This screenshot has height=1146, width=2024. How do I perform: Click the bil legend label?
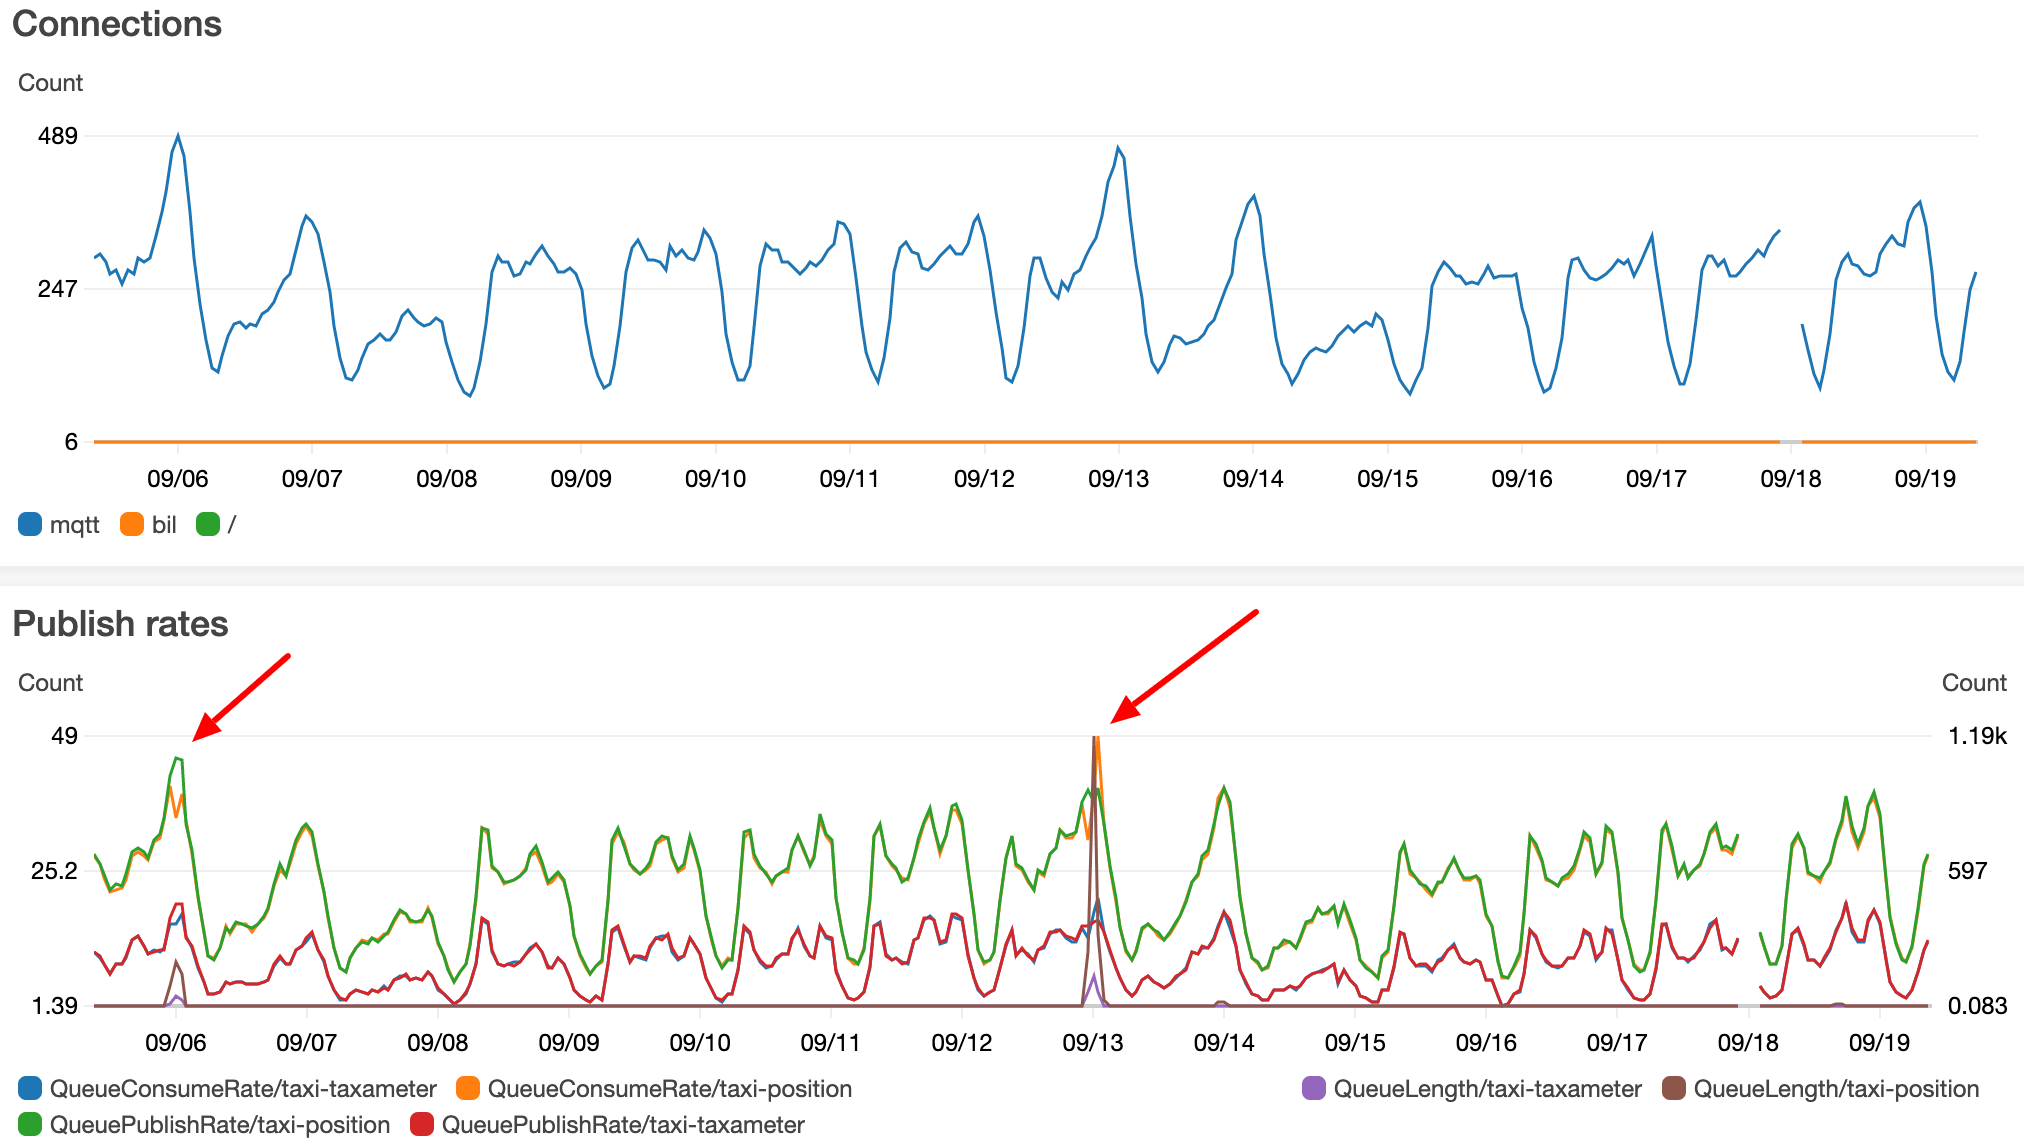(164, 524)
